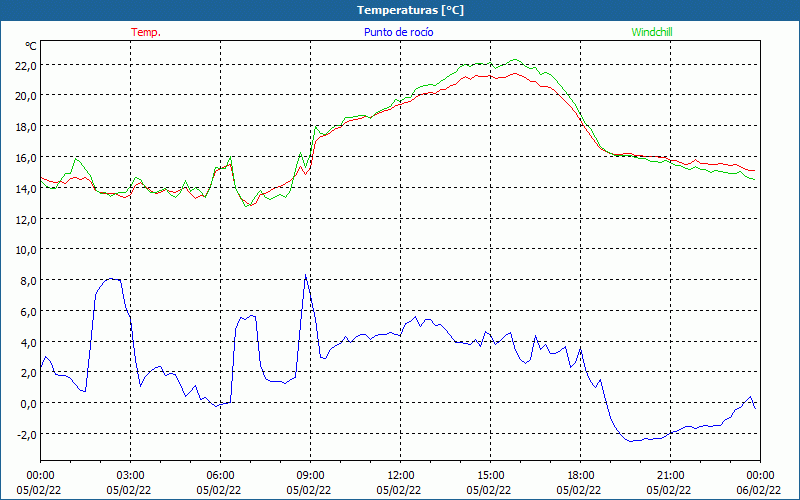The width and height of the screenshot is (800, 500).
Task: Click the "°C" unit label on the y-axis
Action: tap(31, 46)
